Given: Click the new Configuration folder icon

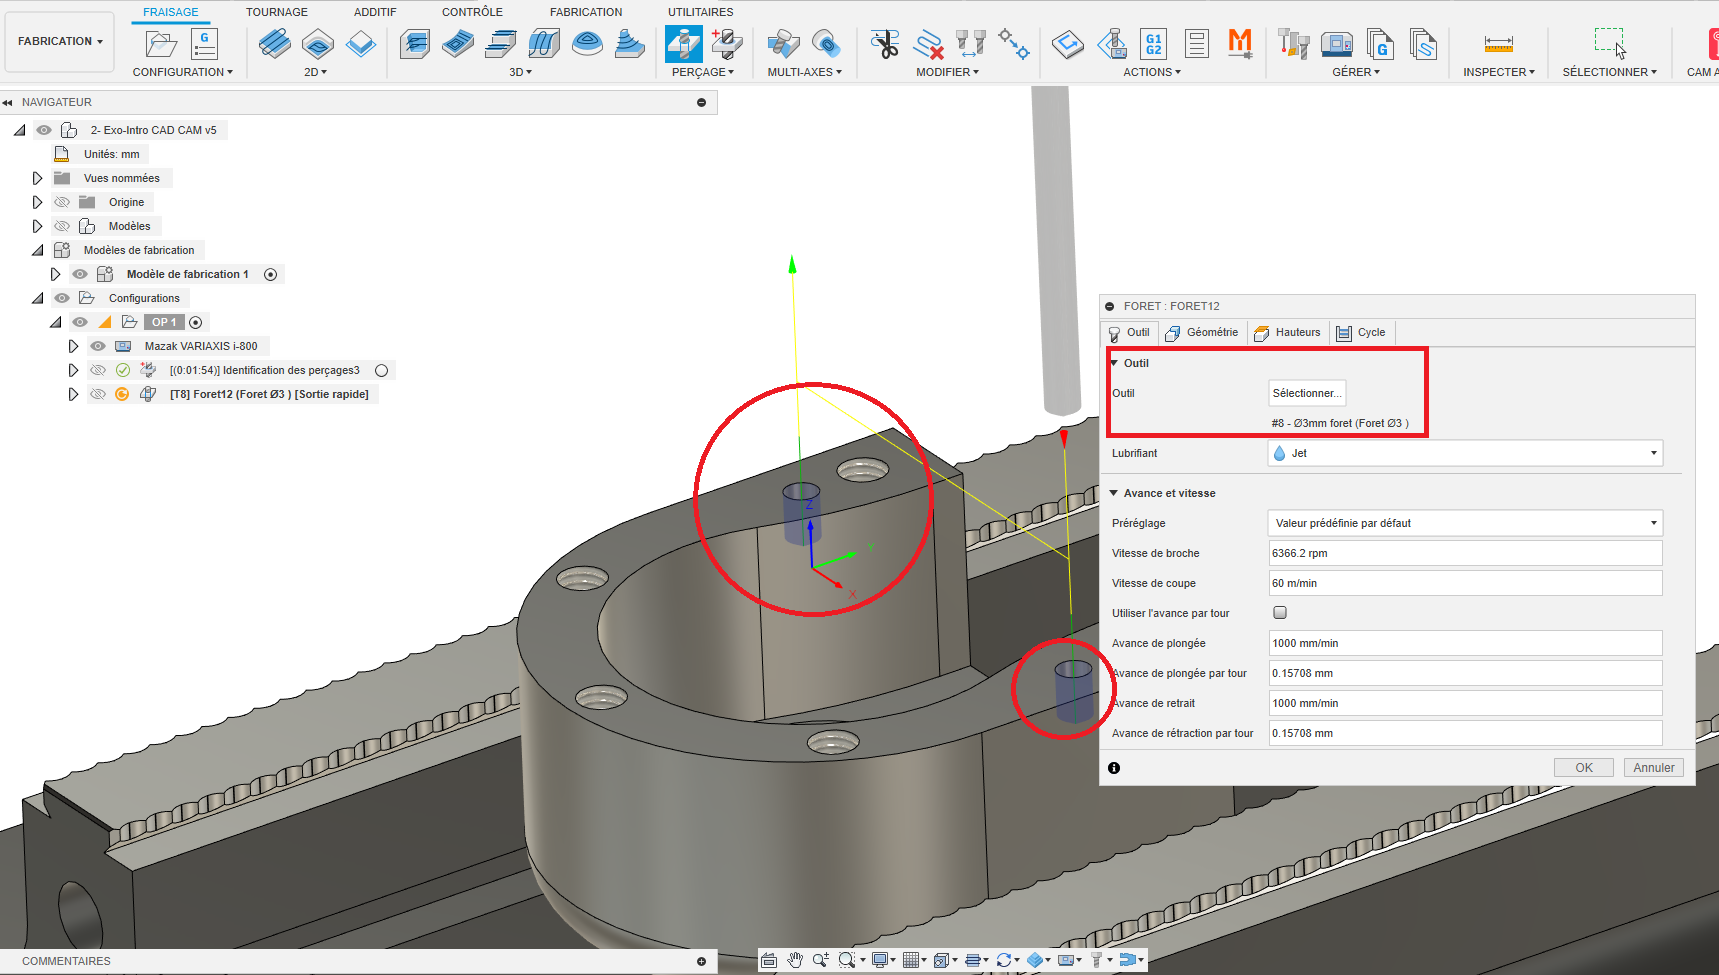Looking at the screenshot, I should (161, 44).
